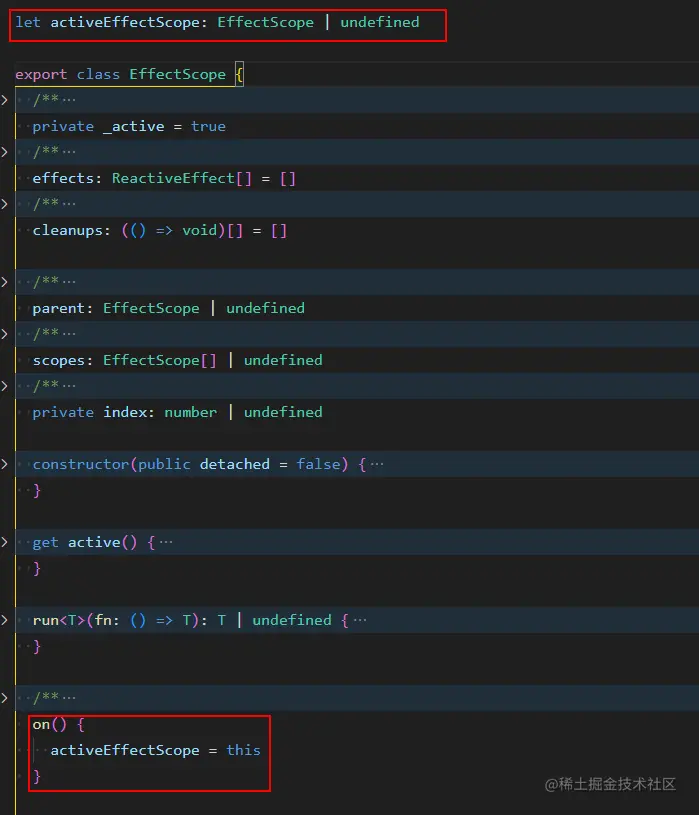Click the ellipsis after constructor opening brace

[x=377, y=464]
